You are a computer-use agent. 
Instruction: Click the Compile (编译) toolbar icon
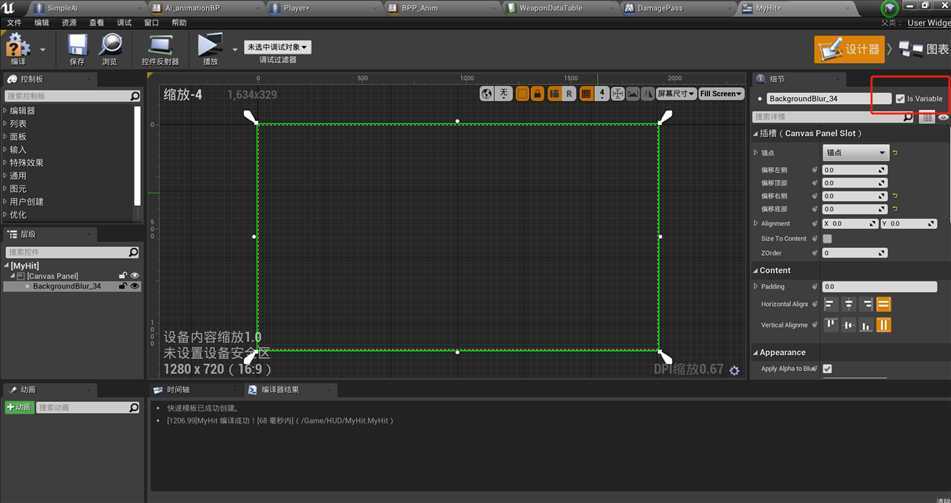point(18,48)
